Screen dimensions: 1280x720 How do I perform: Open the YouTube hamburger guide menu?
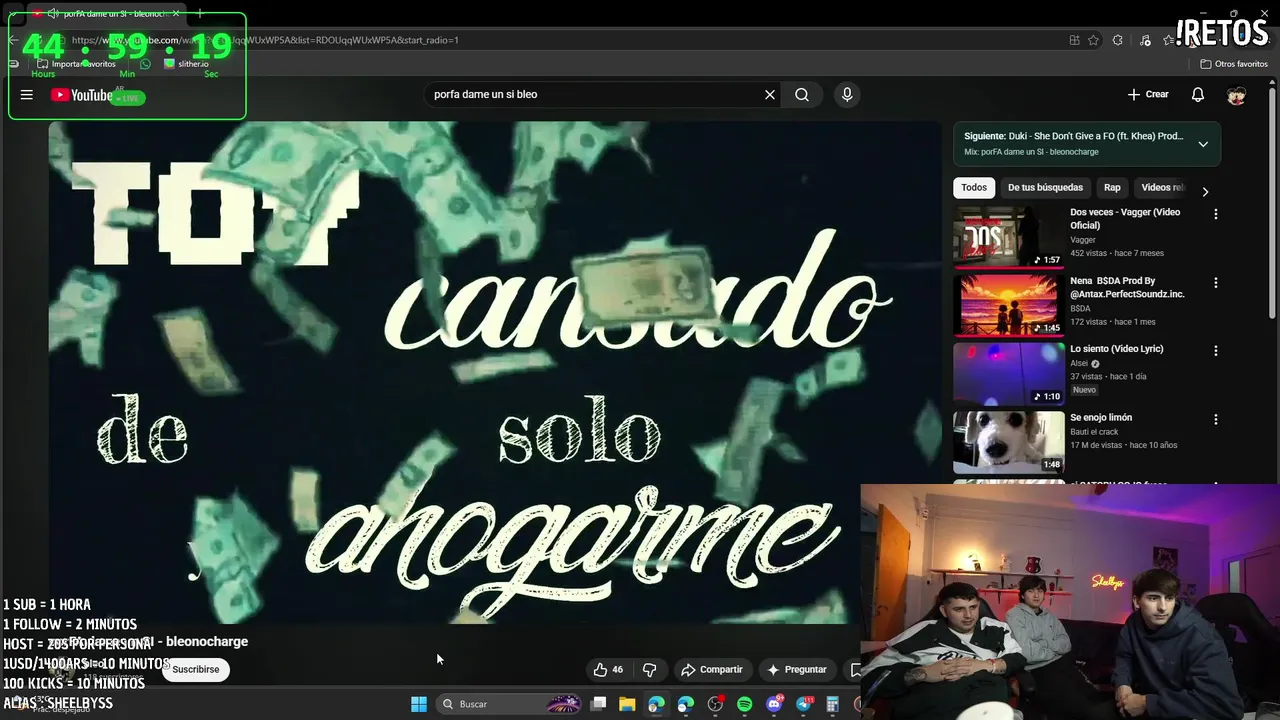tap(27, 95)
